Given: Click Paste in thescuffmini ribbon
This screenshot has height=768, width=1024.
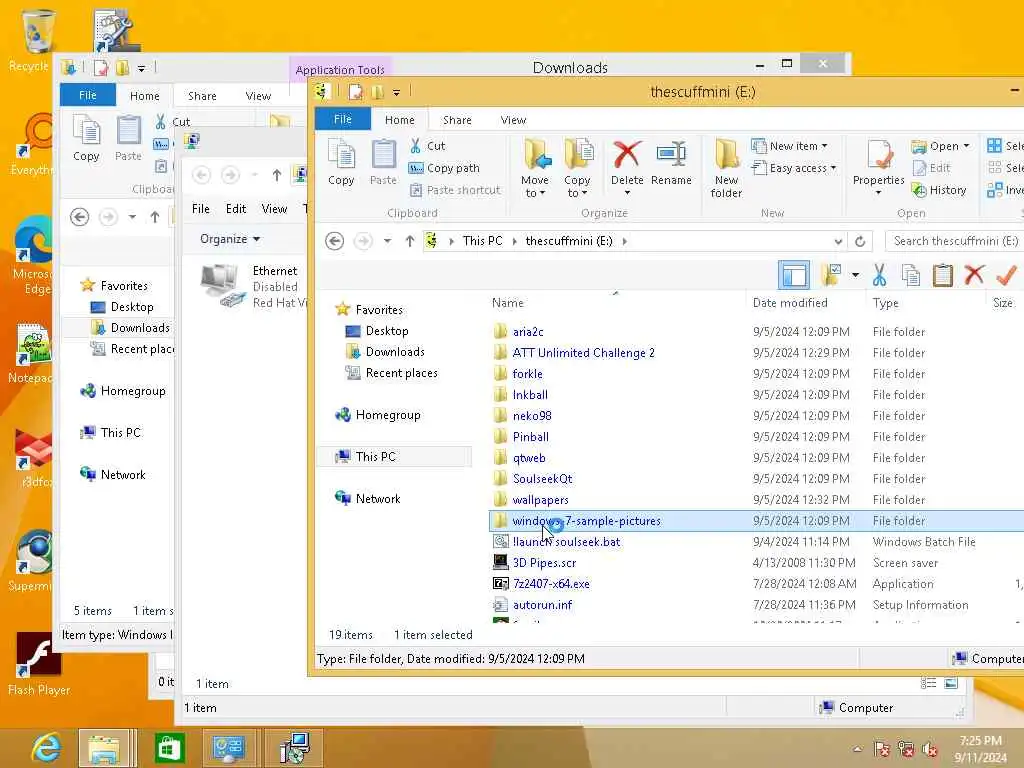Looking at the screenshot, I should pyautogui.click(x=383, y=163).
